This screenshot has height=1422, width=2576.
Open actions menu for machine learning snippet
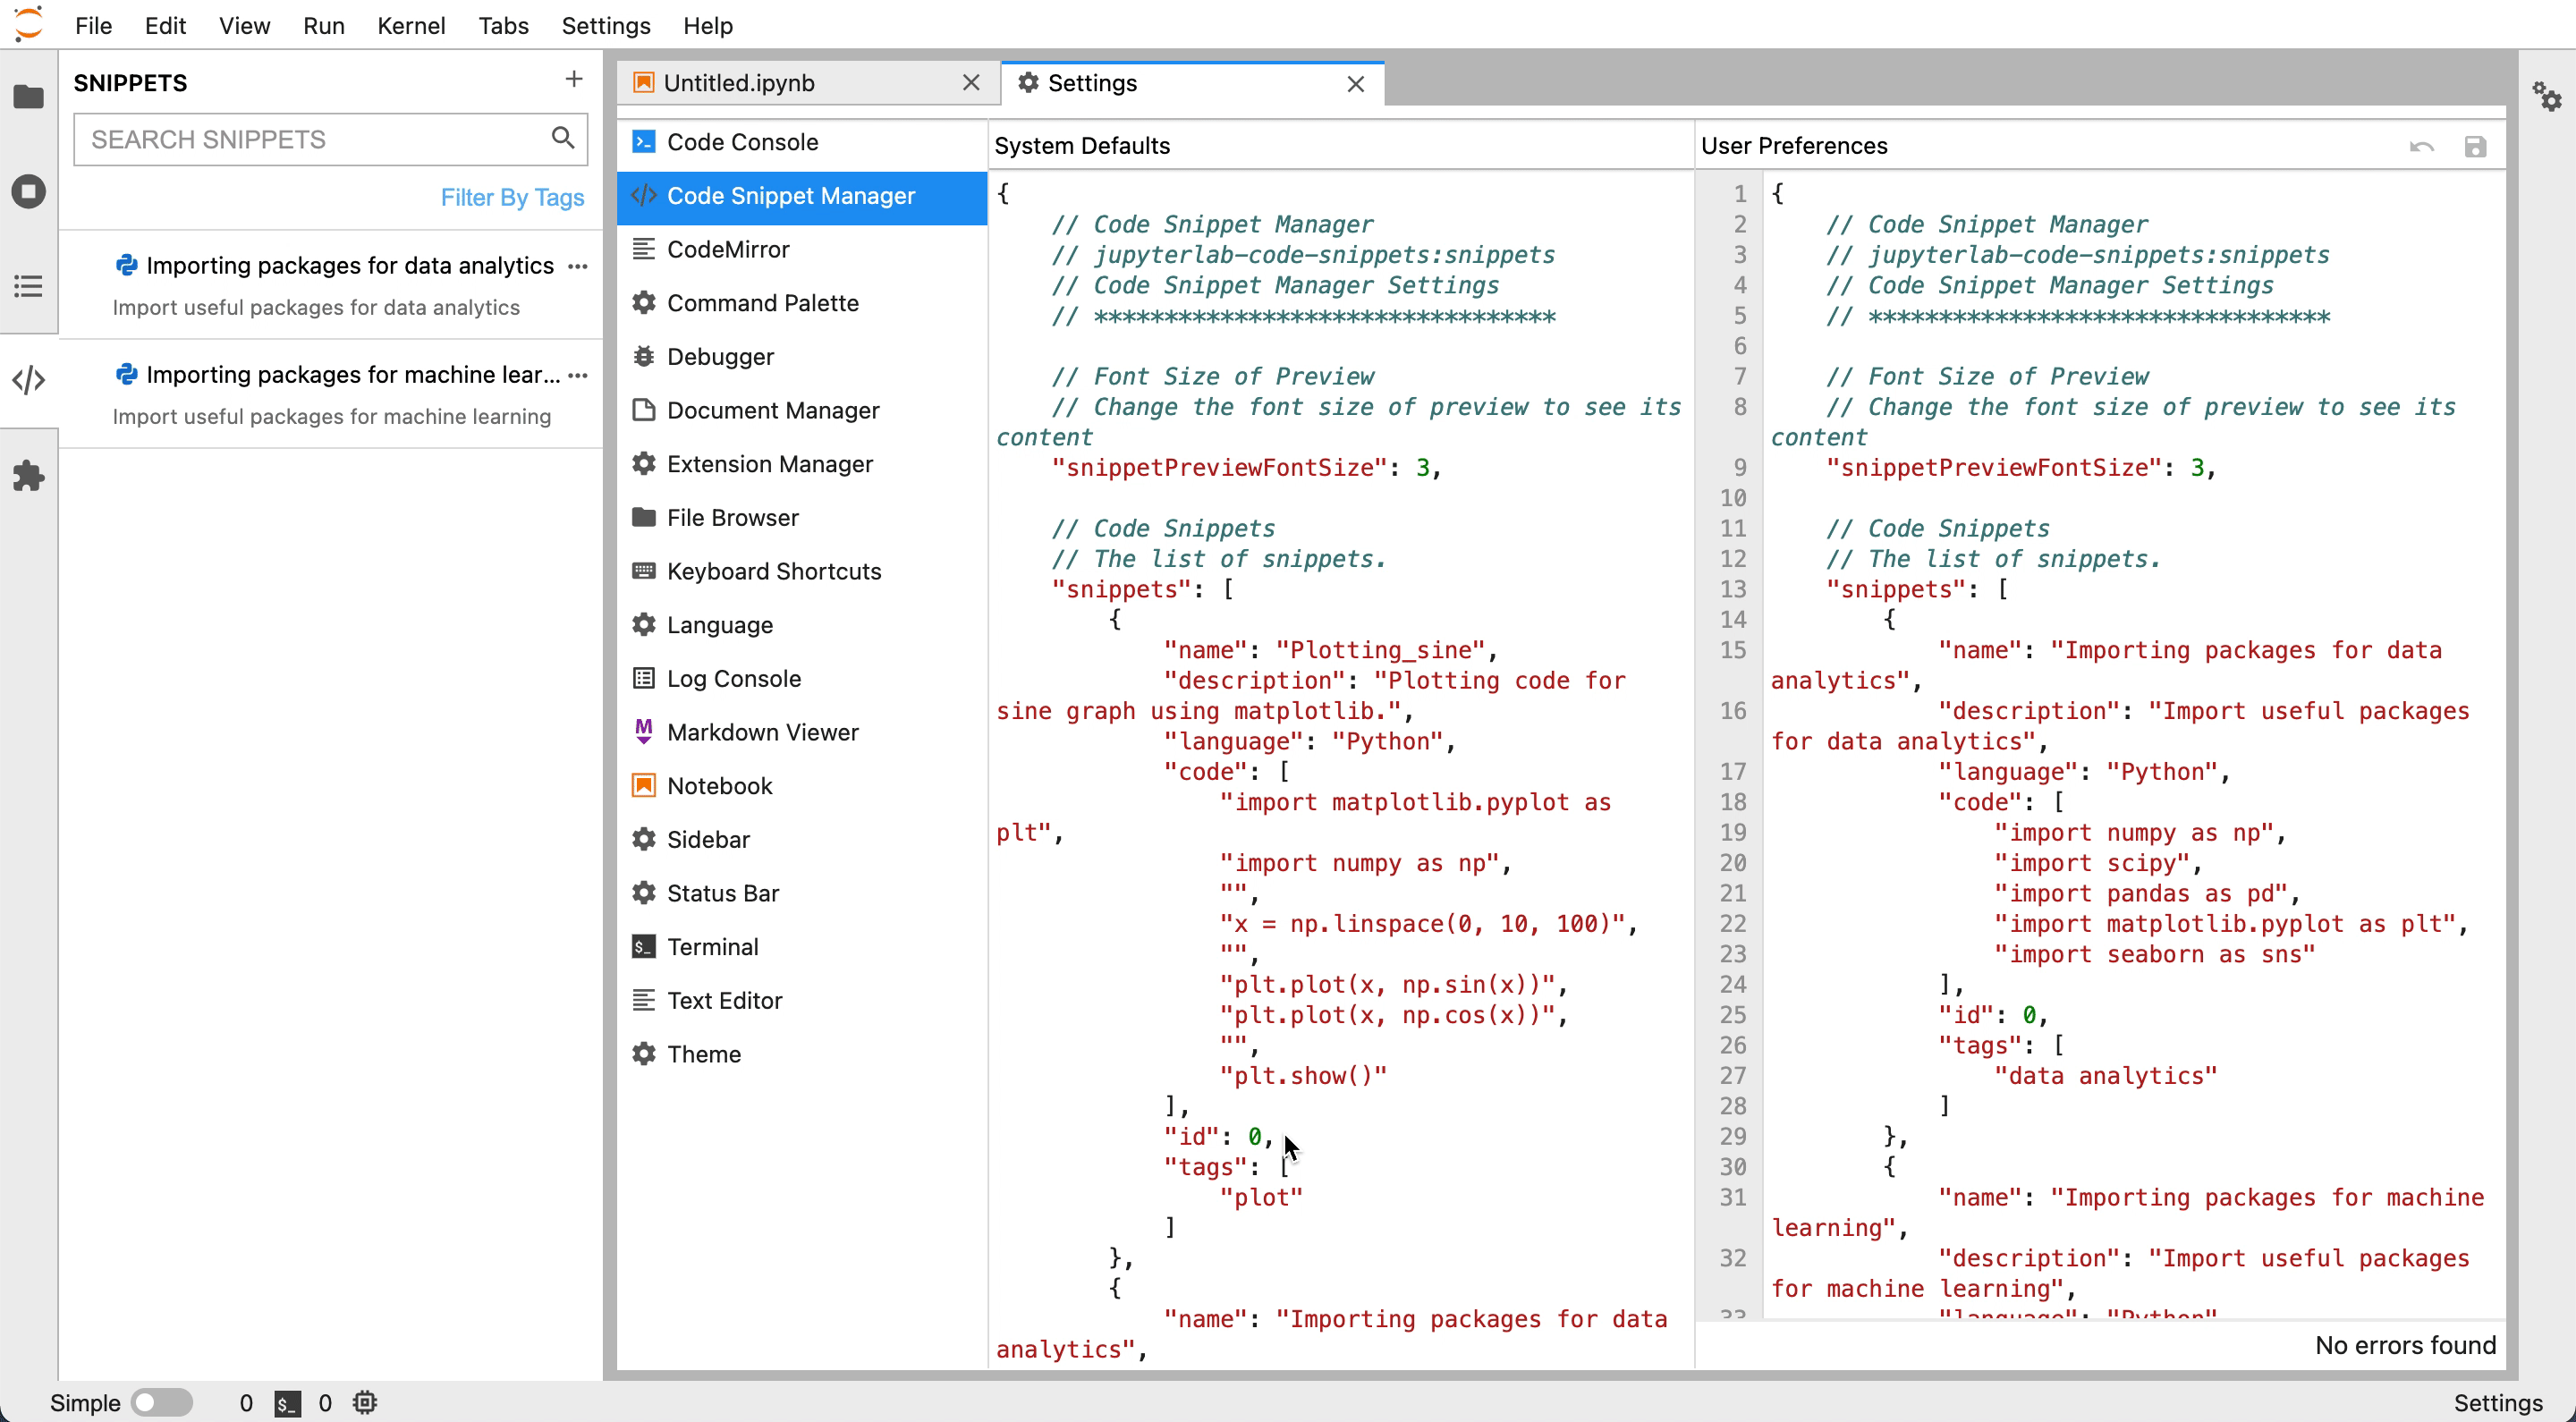point(577,375)
